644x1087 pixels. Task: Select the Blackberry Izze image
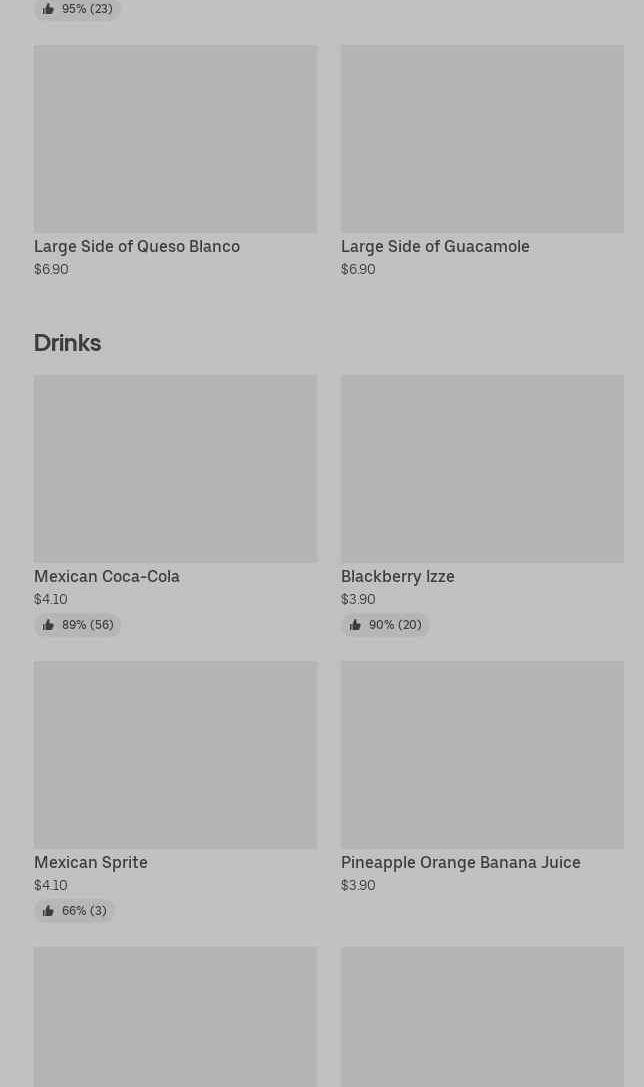pos(482,469)
